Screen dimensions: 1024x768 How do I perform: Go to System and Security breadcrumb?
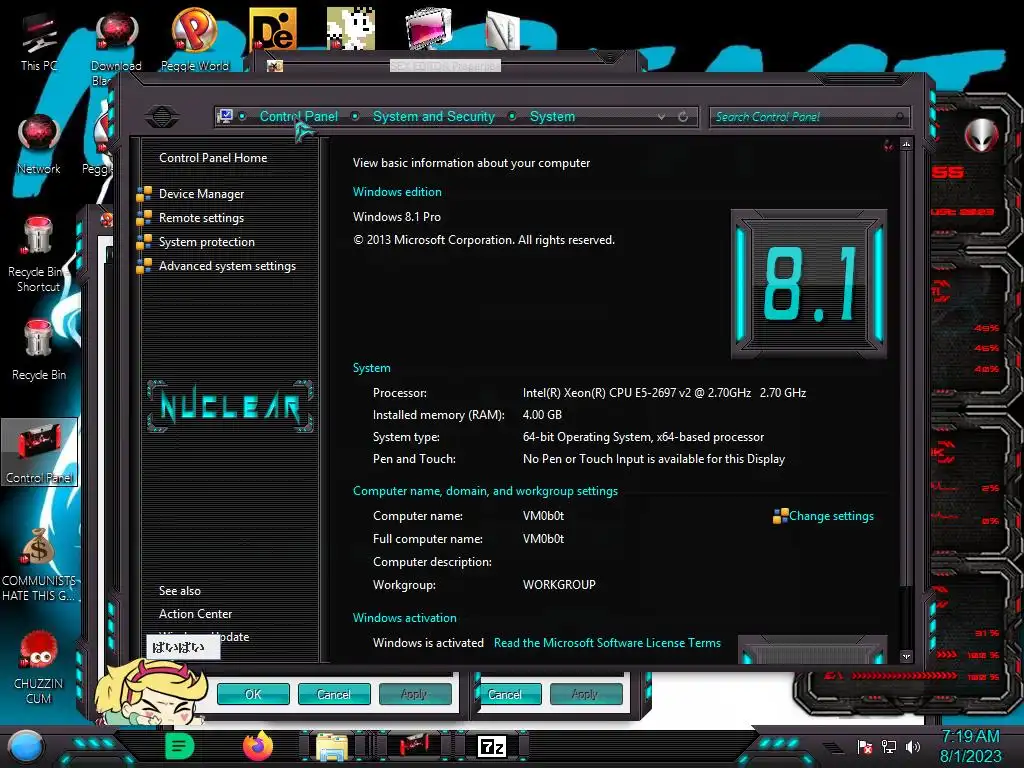click(x=434, y=116)
